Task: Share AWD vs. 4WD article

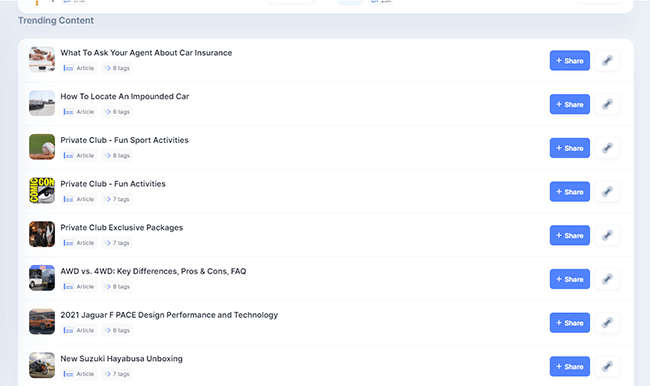Action: [x=570, y=279]
